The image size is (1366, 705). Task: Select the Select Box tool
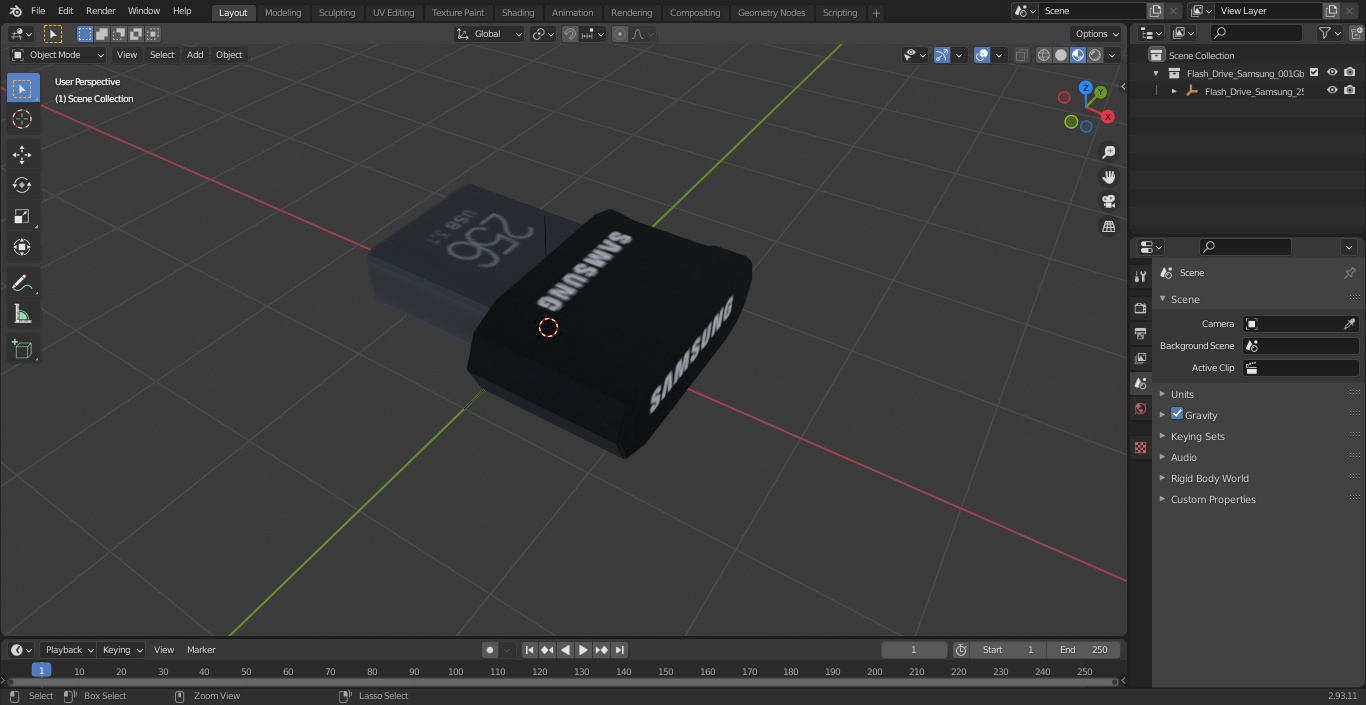tap(23, 88)
